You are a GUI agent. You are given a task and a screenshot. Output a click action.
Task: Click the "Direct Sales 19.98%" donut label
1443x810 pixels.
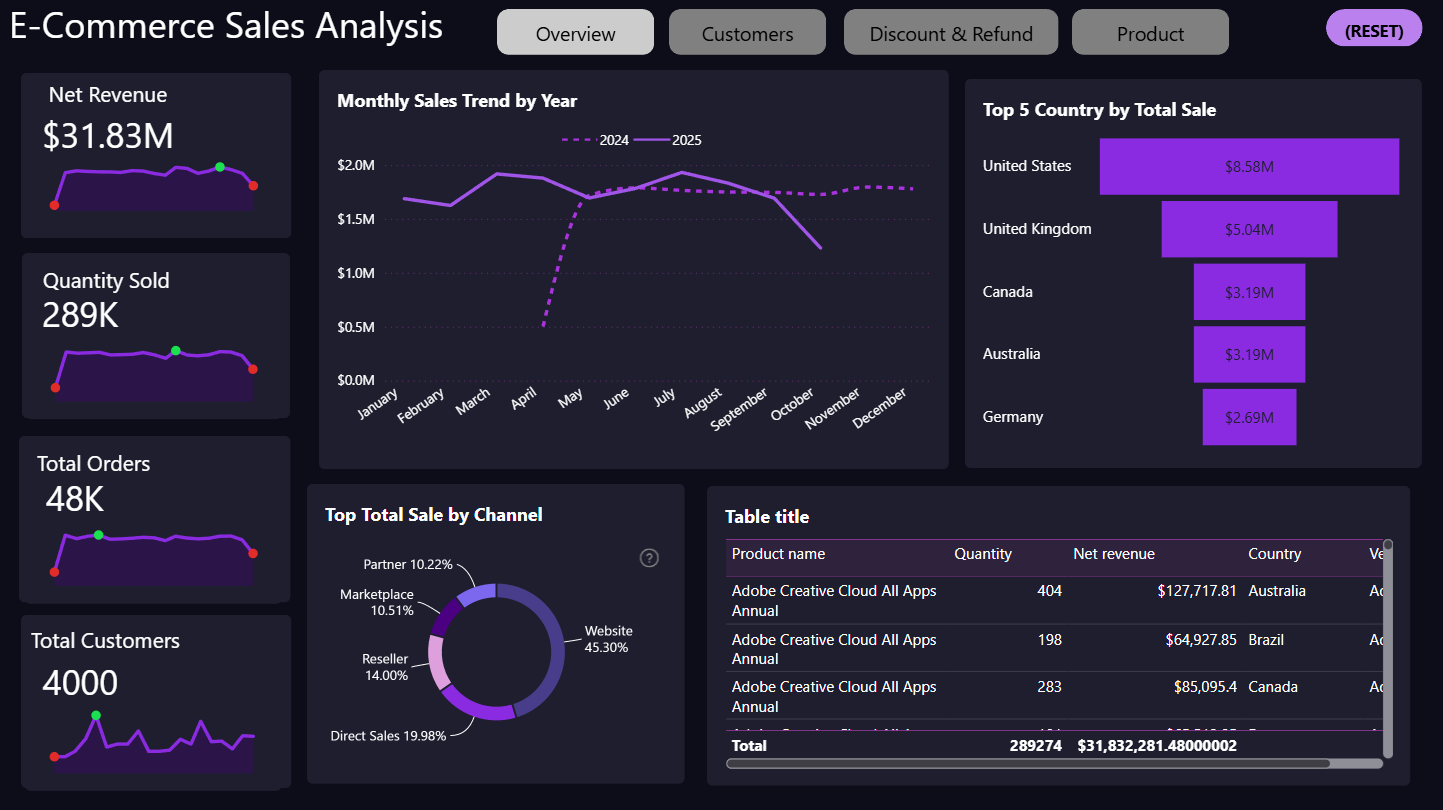pyautogui.click(x=389, y=736)
